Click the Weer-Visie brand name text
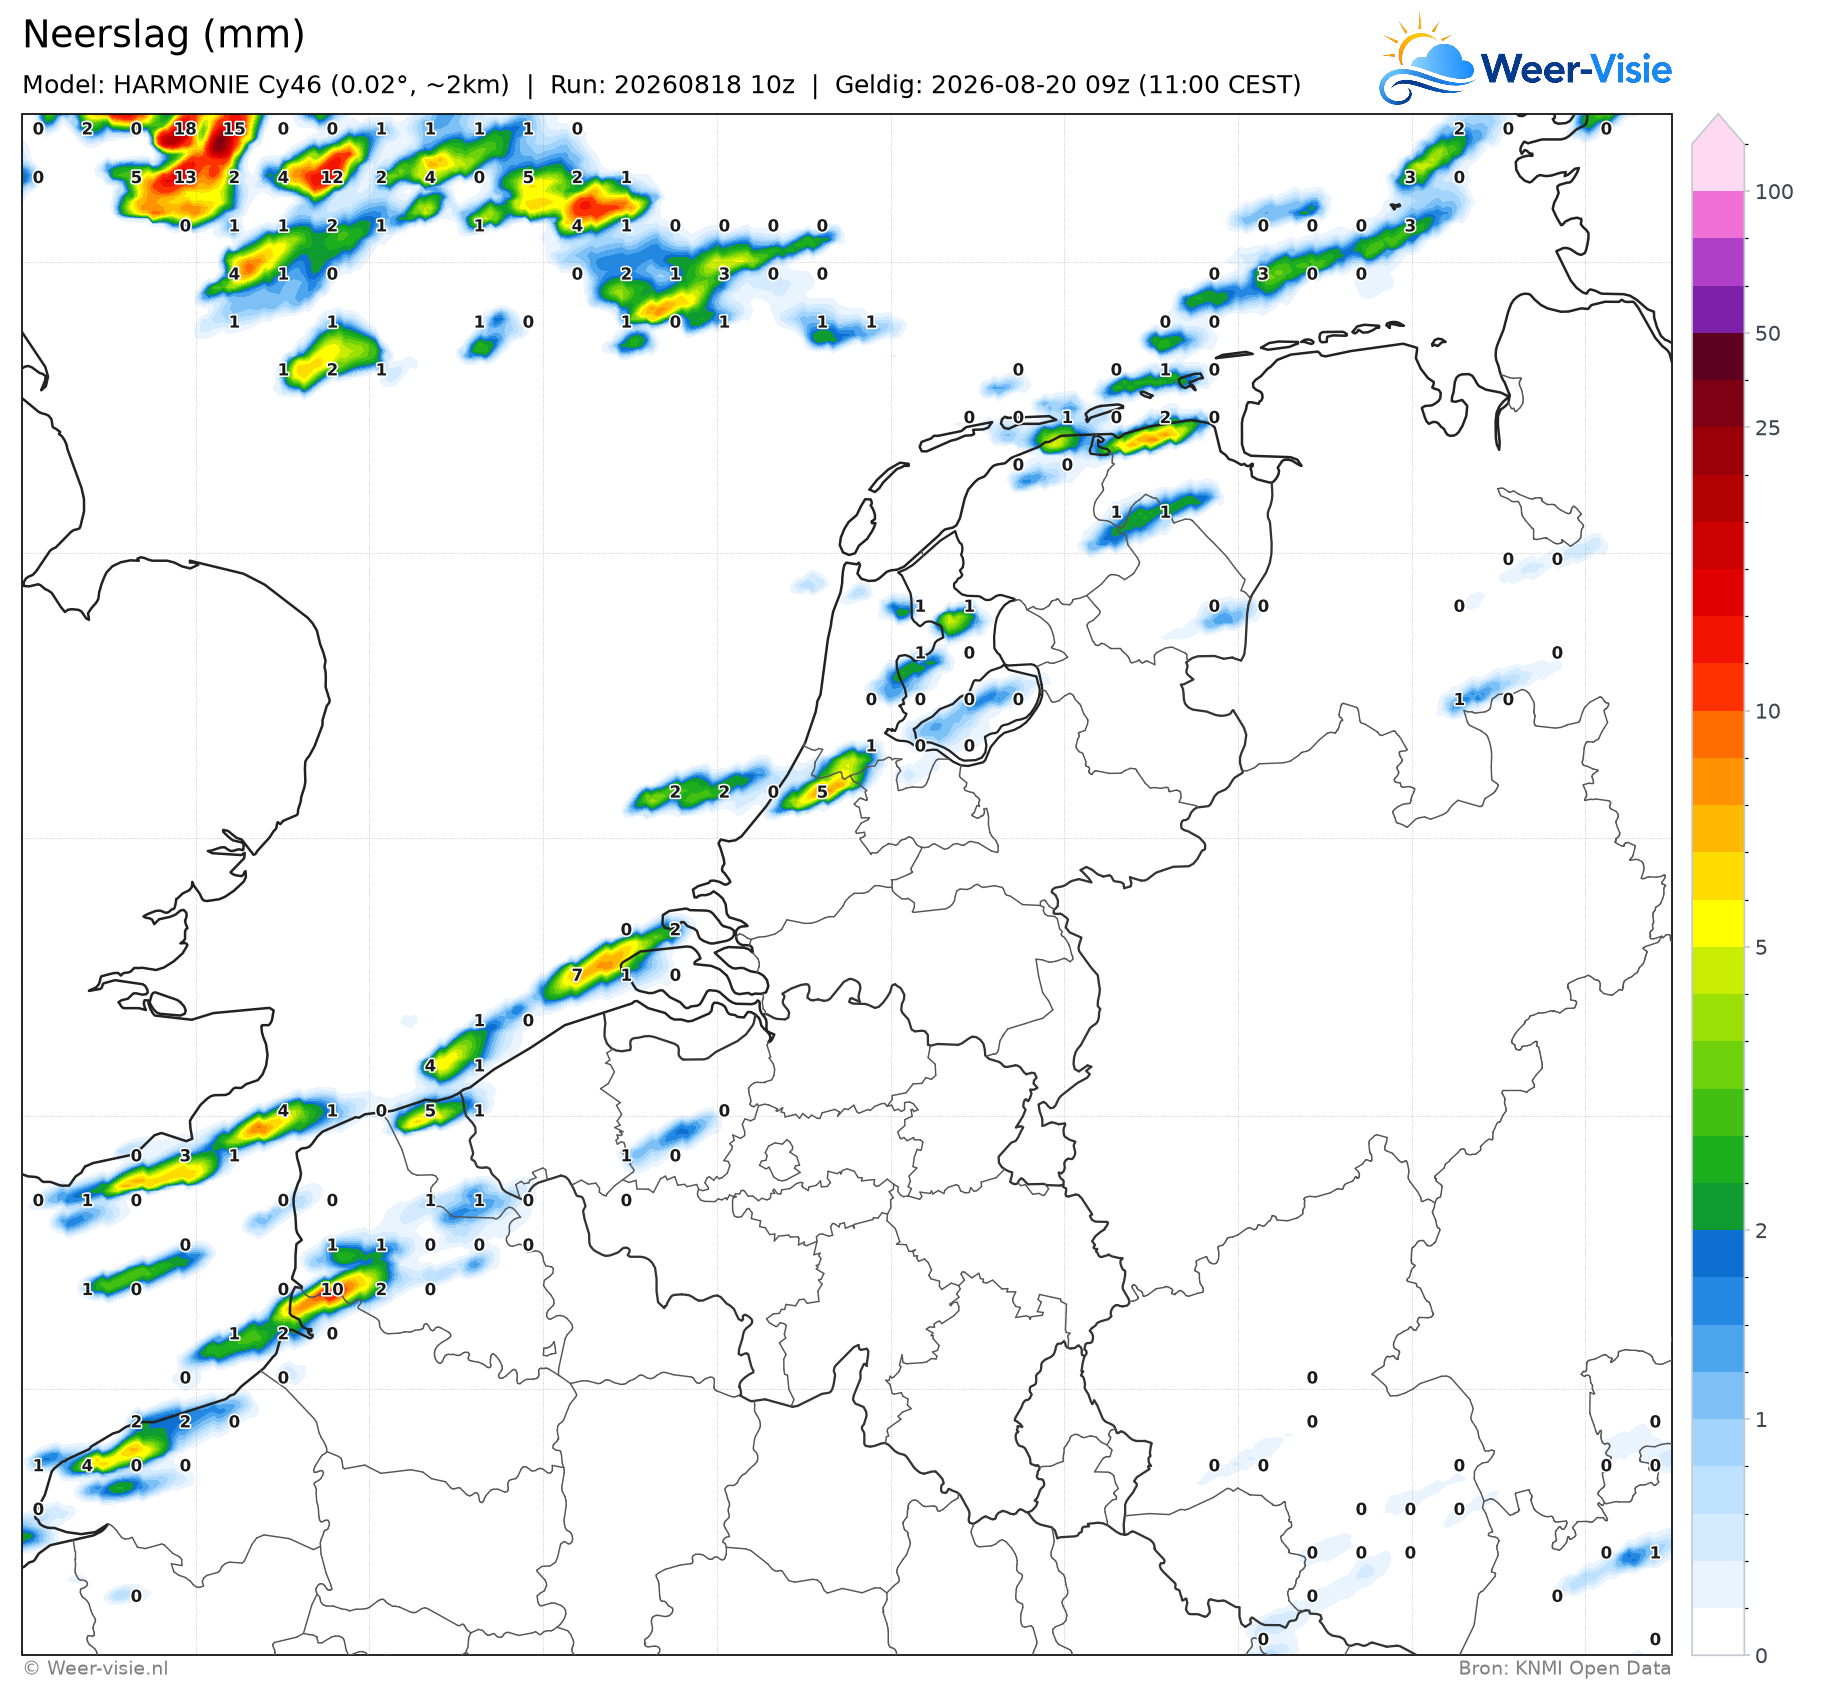 point(1576,69)
